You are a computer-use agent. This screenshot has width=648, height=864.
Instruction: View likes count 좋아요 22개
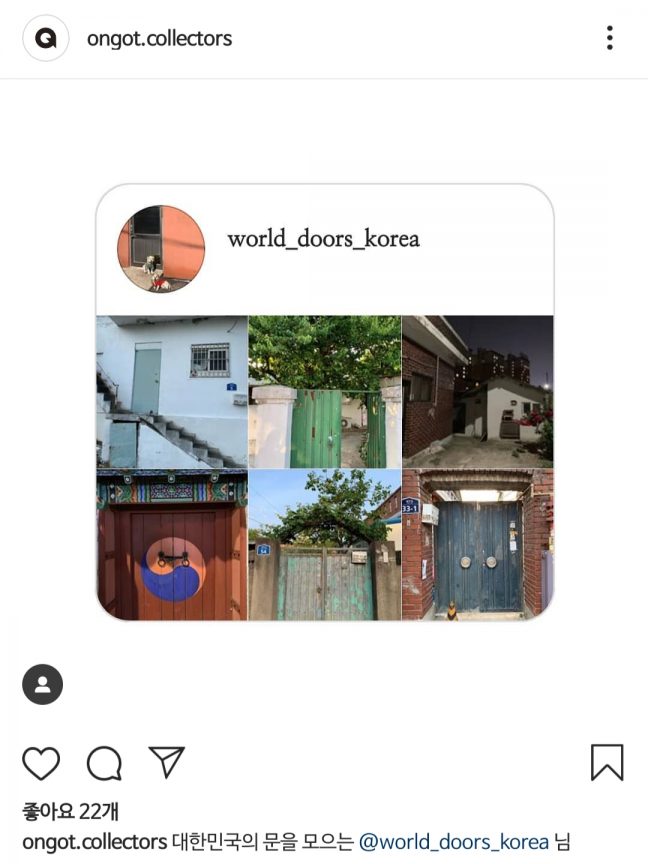[x=70, y=812]
